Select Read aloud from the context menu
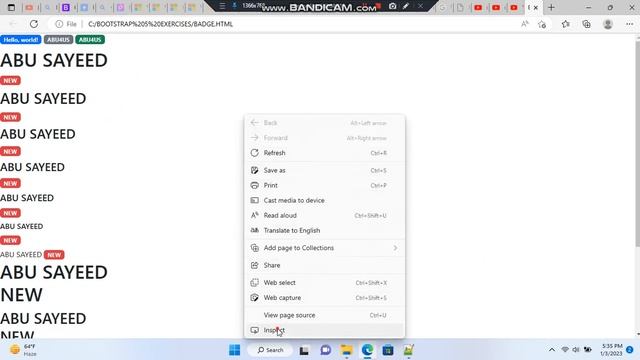 [x=324, y=215]
